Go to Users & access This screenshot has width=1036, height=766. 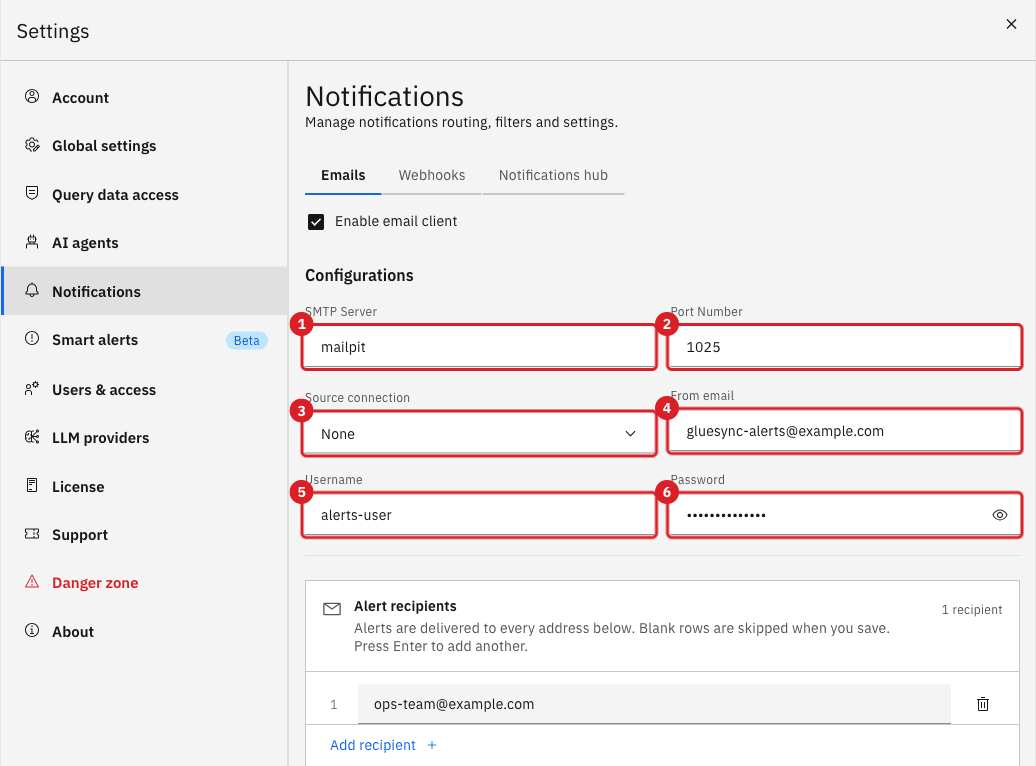pyautogui.click(x=144, y=389)
